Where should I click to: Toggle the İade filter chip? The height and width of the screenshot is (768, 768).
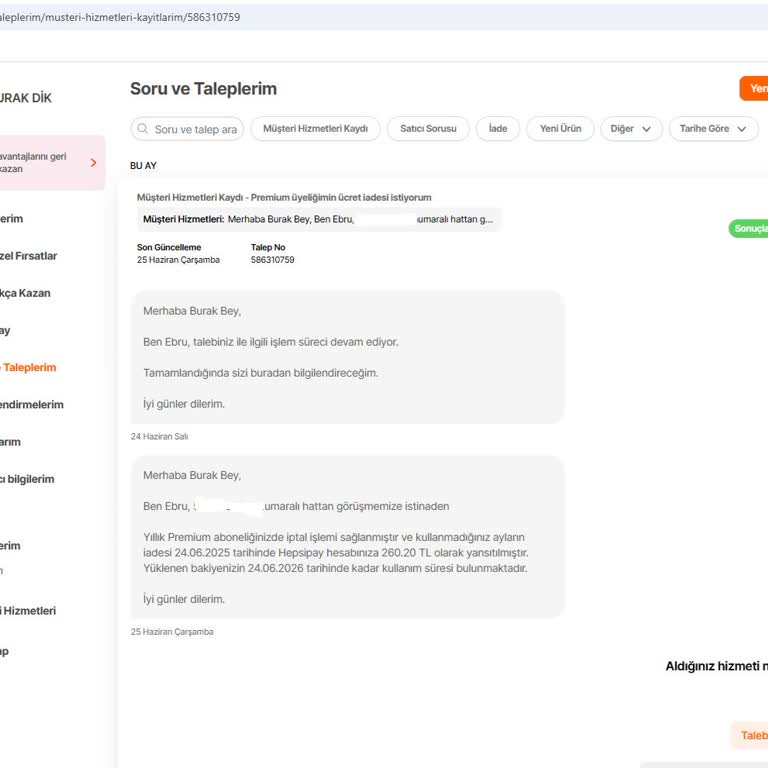(497, 129)
